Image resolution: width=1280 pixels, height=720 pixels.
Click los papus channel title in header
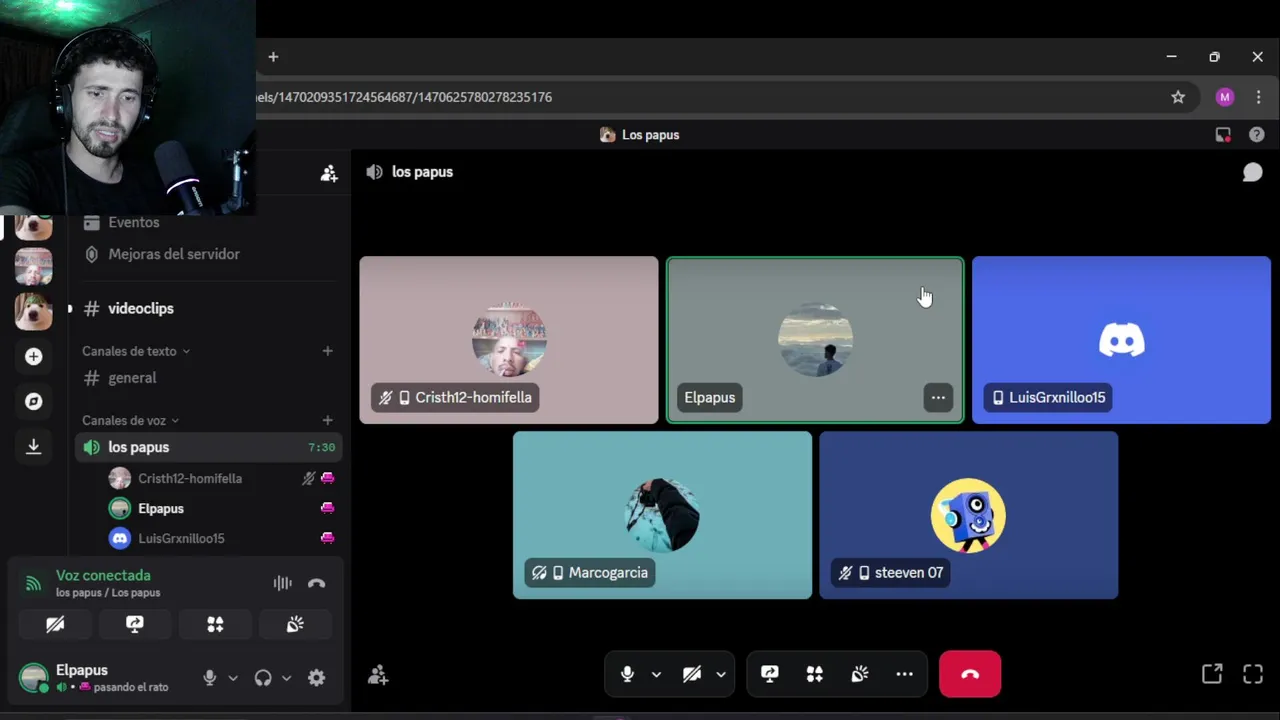click(x=422, y=172)
